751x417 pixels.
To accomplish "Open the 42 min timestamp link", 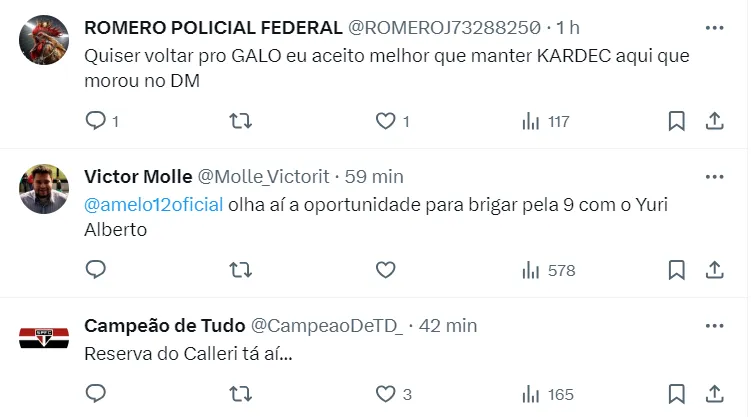I will click(447, 326).
